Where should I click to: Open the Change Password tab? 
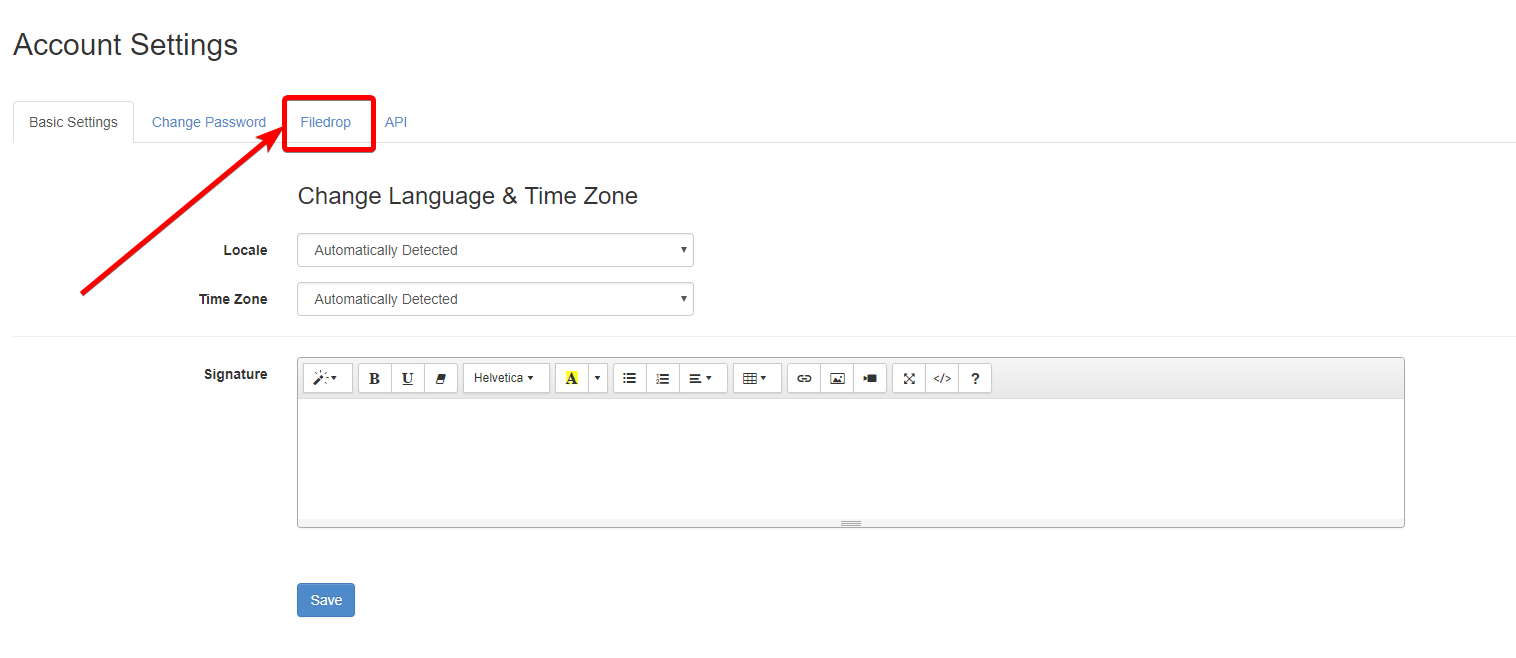pos(209,122)
